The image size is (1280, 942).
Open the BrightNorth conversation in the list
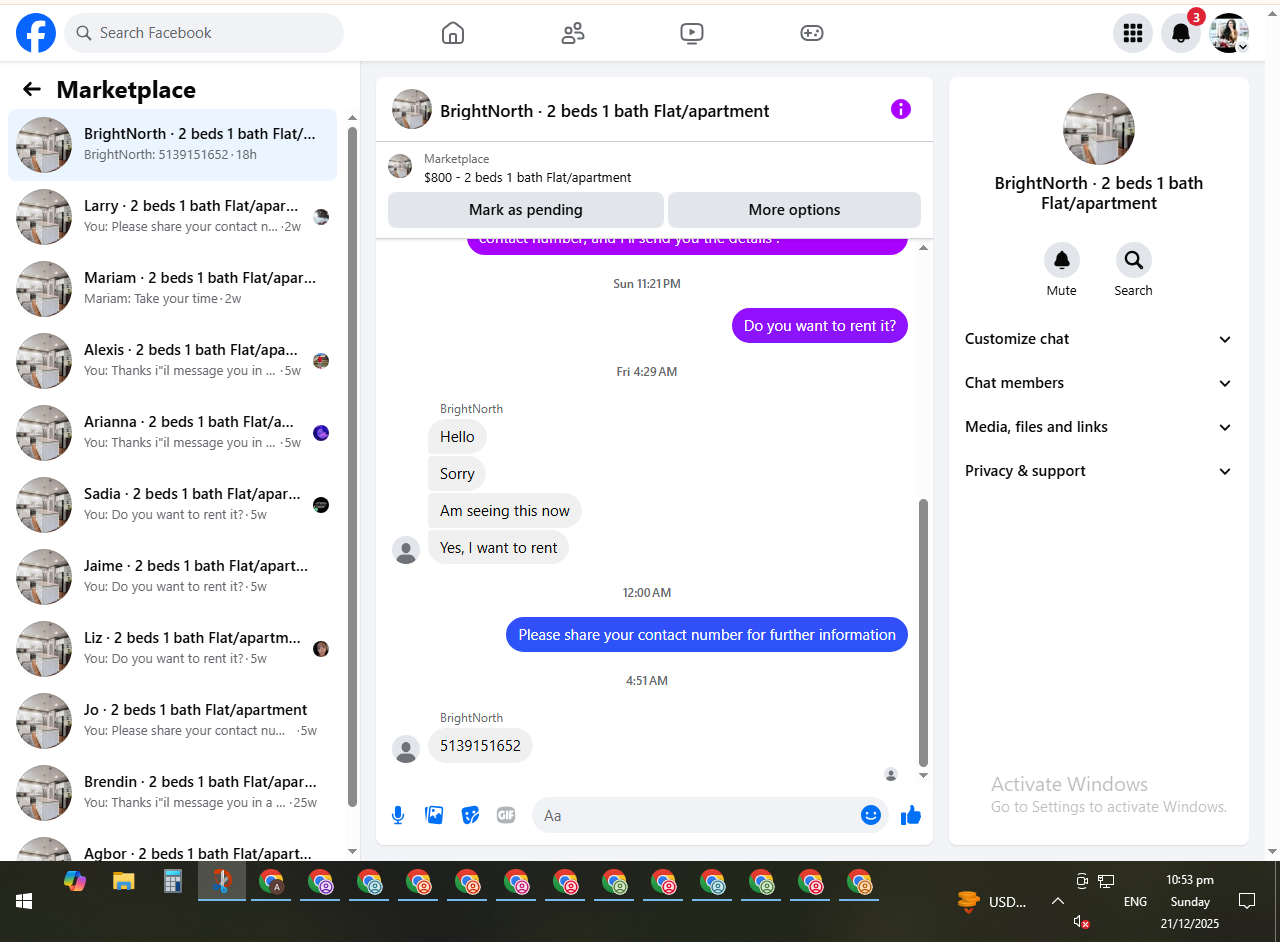tap(172, 145)
